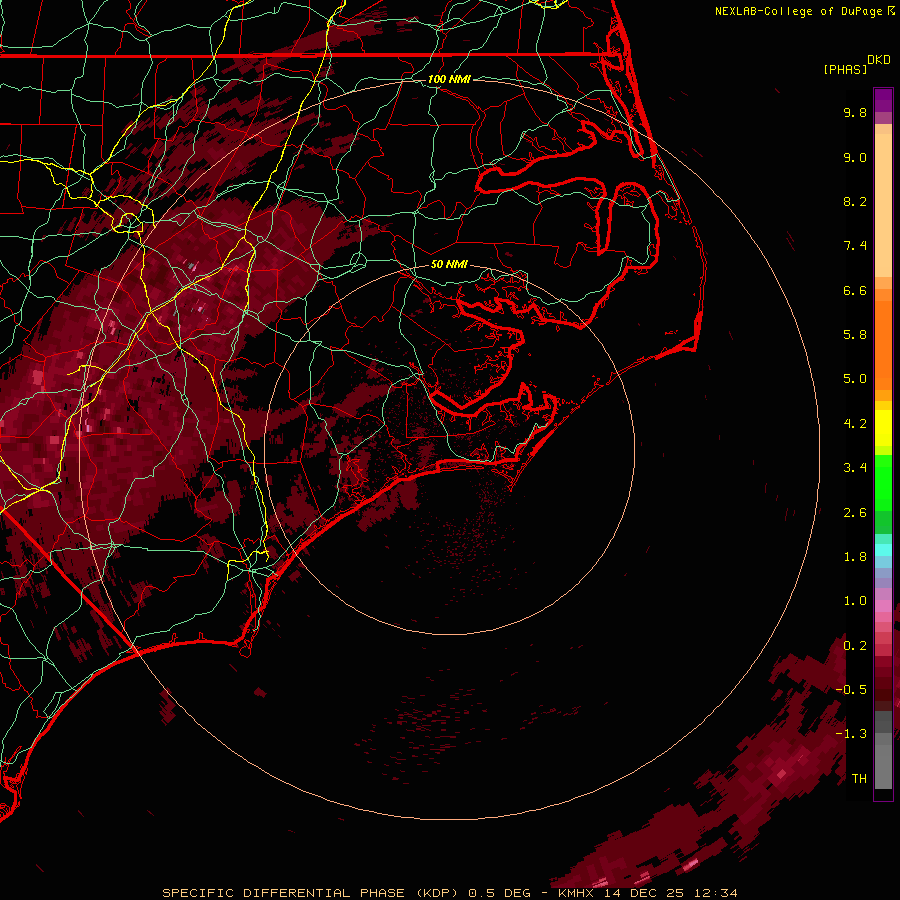Click the 9.0 value on the color scale
The height and width of the screenshot is (900, 900).
pyautogui.click(x=855, y=157)
